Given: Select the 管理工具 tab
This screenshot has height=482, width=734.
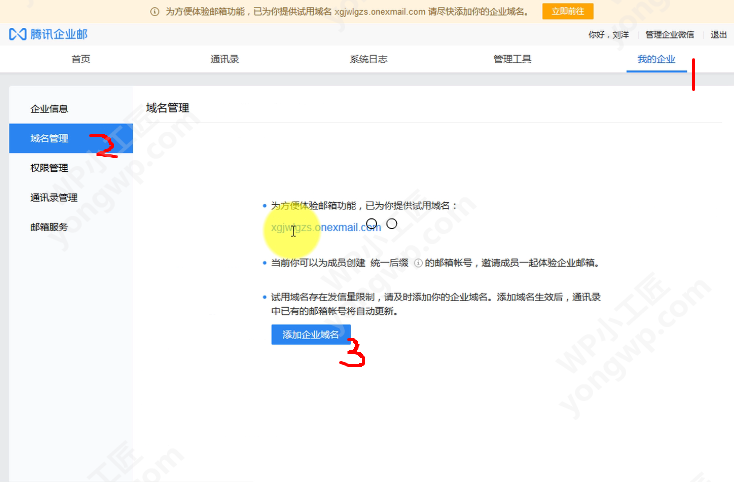Looking at the screenshot, I should pos(512,59).
